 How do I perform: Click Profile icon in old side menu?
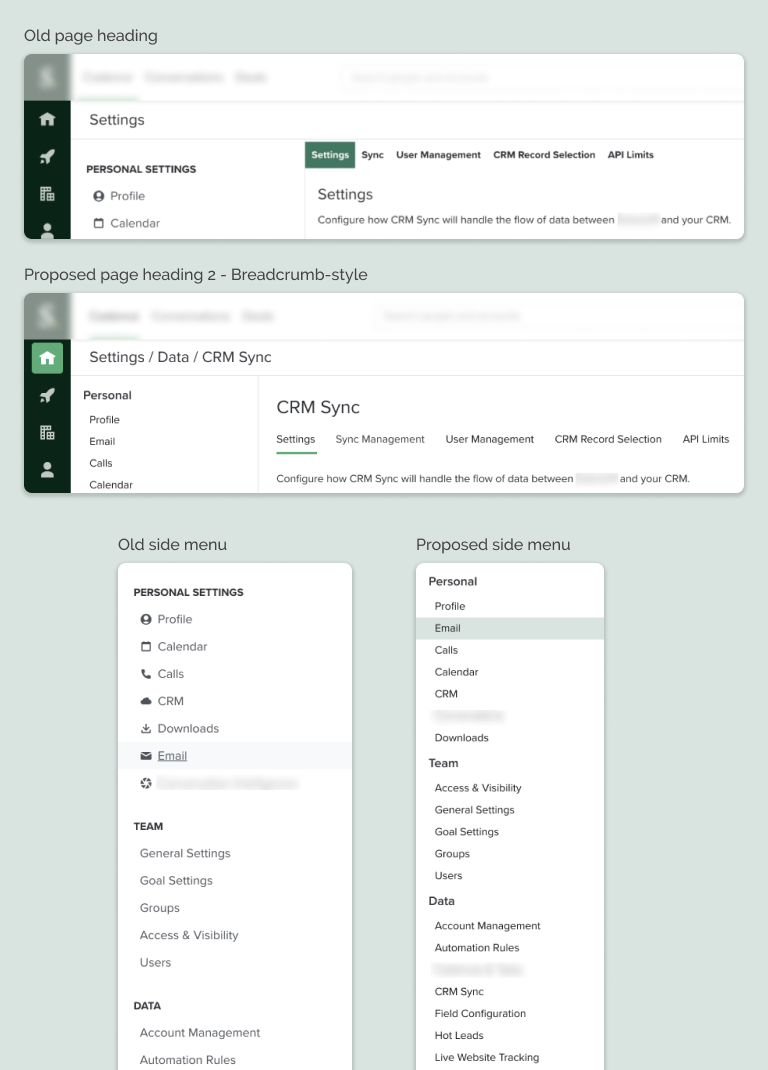click(x=145, y=620)
